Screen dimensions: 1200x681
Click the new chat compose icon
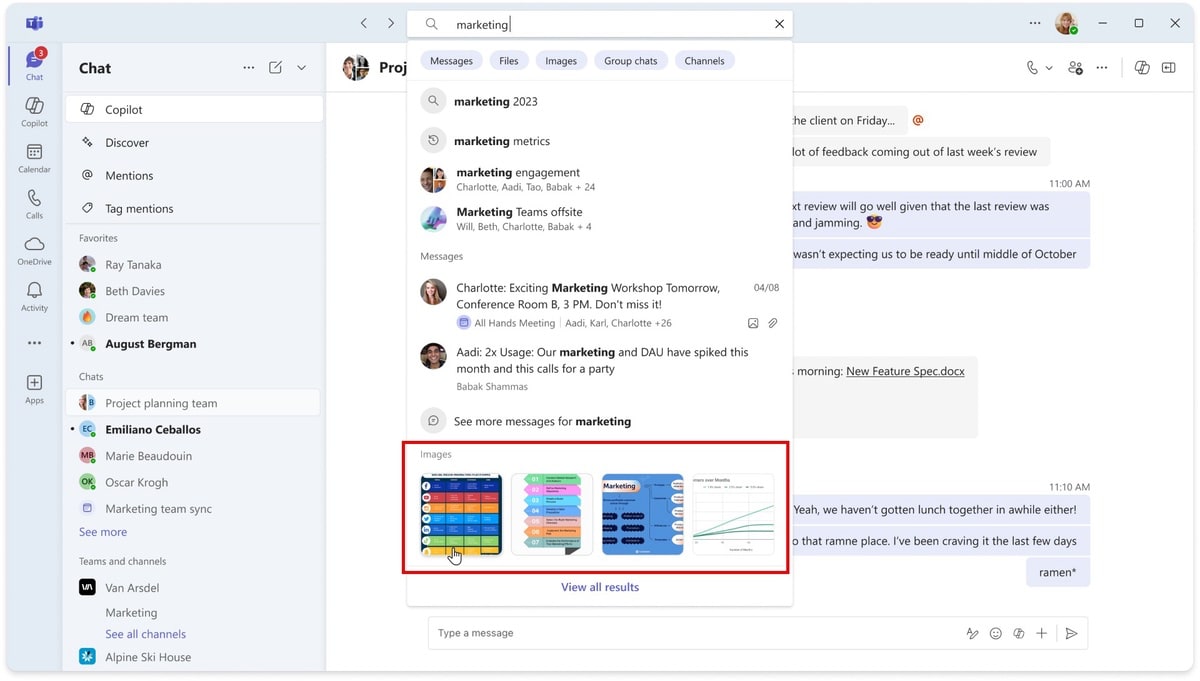(275, 68)
